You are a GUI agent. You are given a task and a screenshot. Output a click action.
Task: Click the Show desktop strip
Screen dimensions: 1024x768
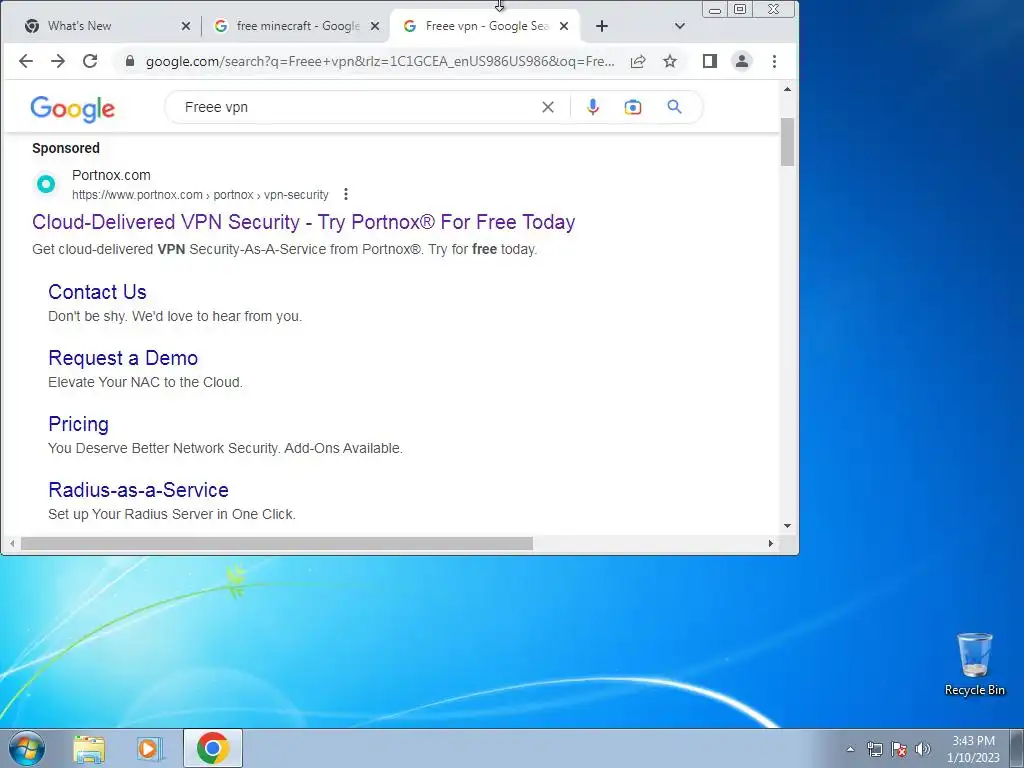[x=1017, y=748]
